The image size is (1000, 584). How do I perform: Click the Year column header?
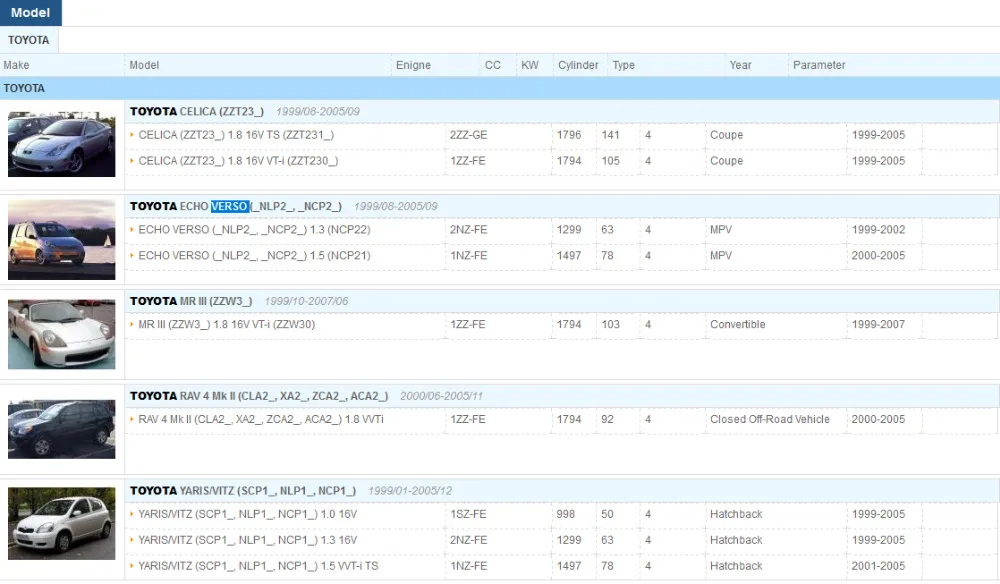[740, 65]
